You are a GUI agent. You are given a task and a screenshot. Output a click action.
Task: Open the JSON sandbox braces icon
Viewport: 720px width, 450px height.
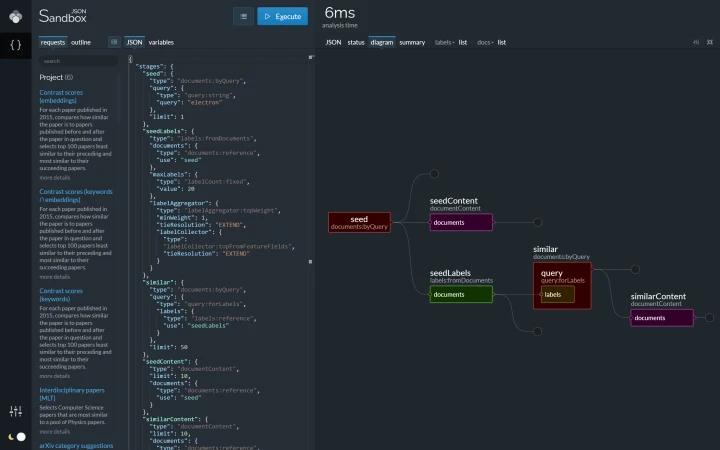pyautogui.click(x=16, y=45)
